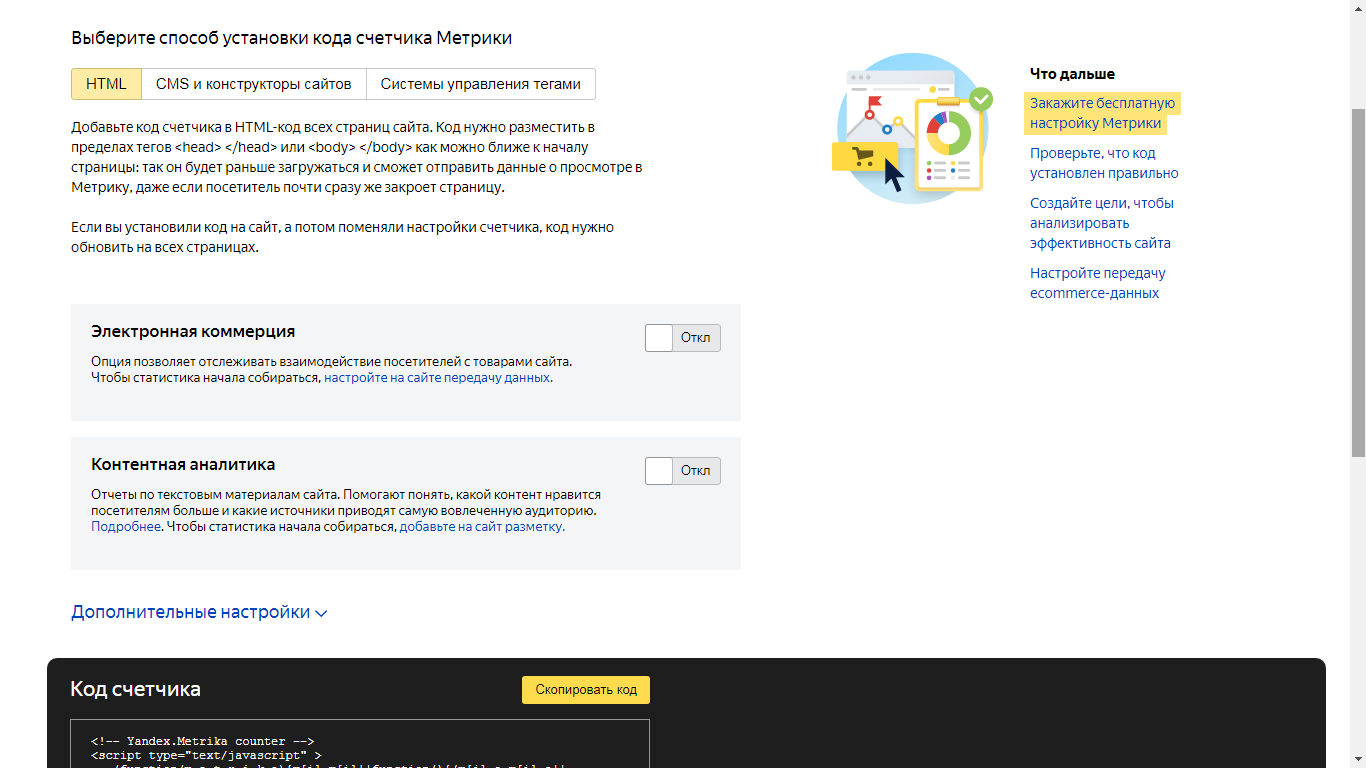This screenshot has width=1366, height=768.
Task: Select the HTML installation tab
Action: (x=106, y=84)
